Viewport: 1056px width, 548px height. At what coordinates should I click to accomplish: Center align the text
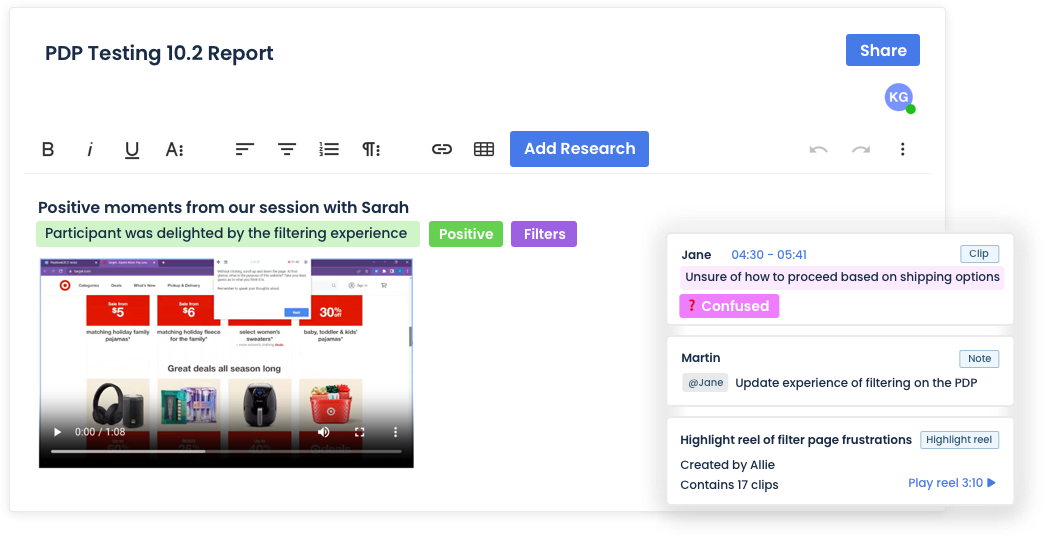(287, 149)
